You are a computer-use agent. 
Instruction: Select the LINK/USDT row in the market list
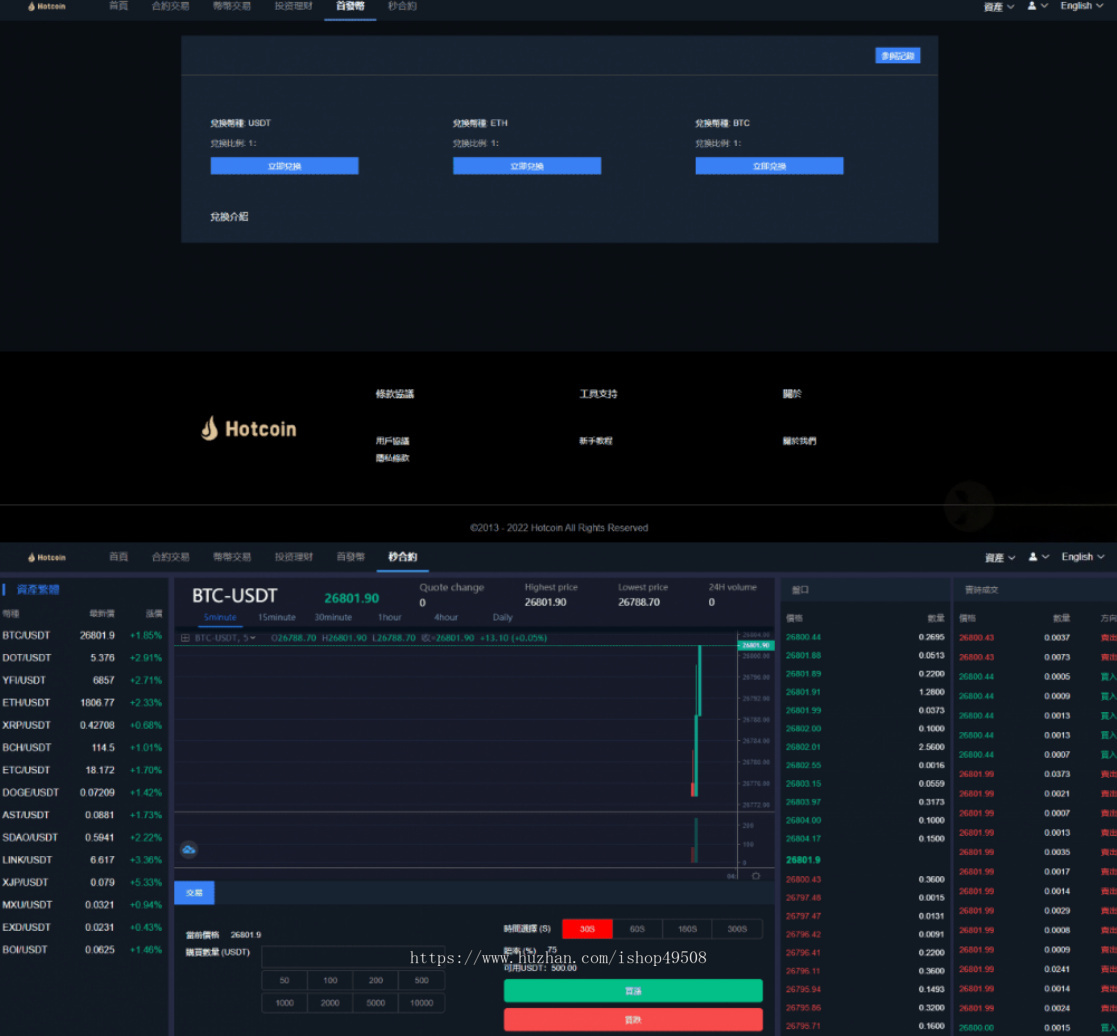pyautogui.click(x=83, y=860)
